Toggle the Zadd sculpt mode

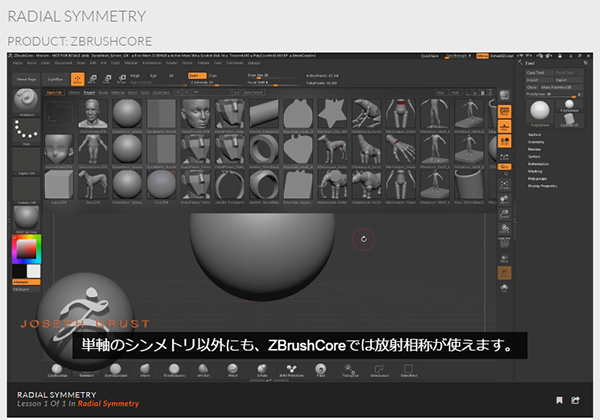click(195, 74)
